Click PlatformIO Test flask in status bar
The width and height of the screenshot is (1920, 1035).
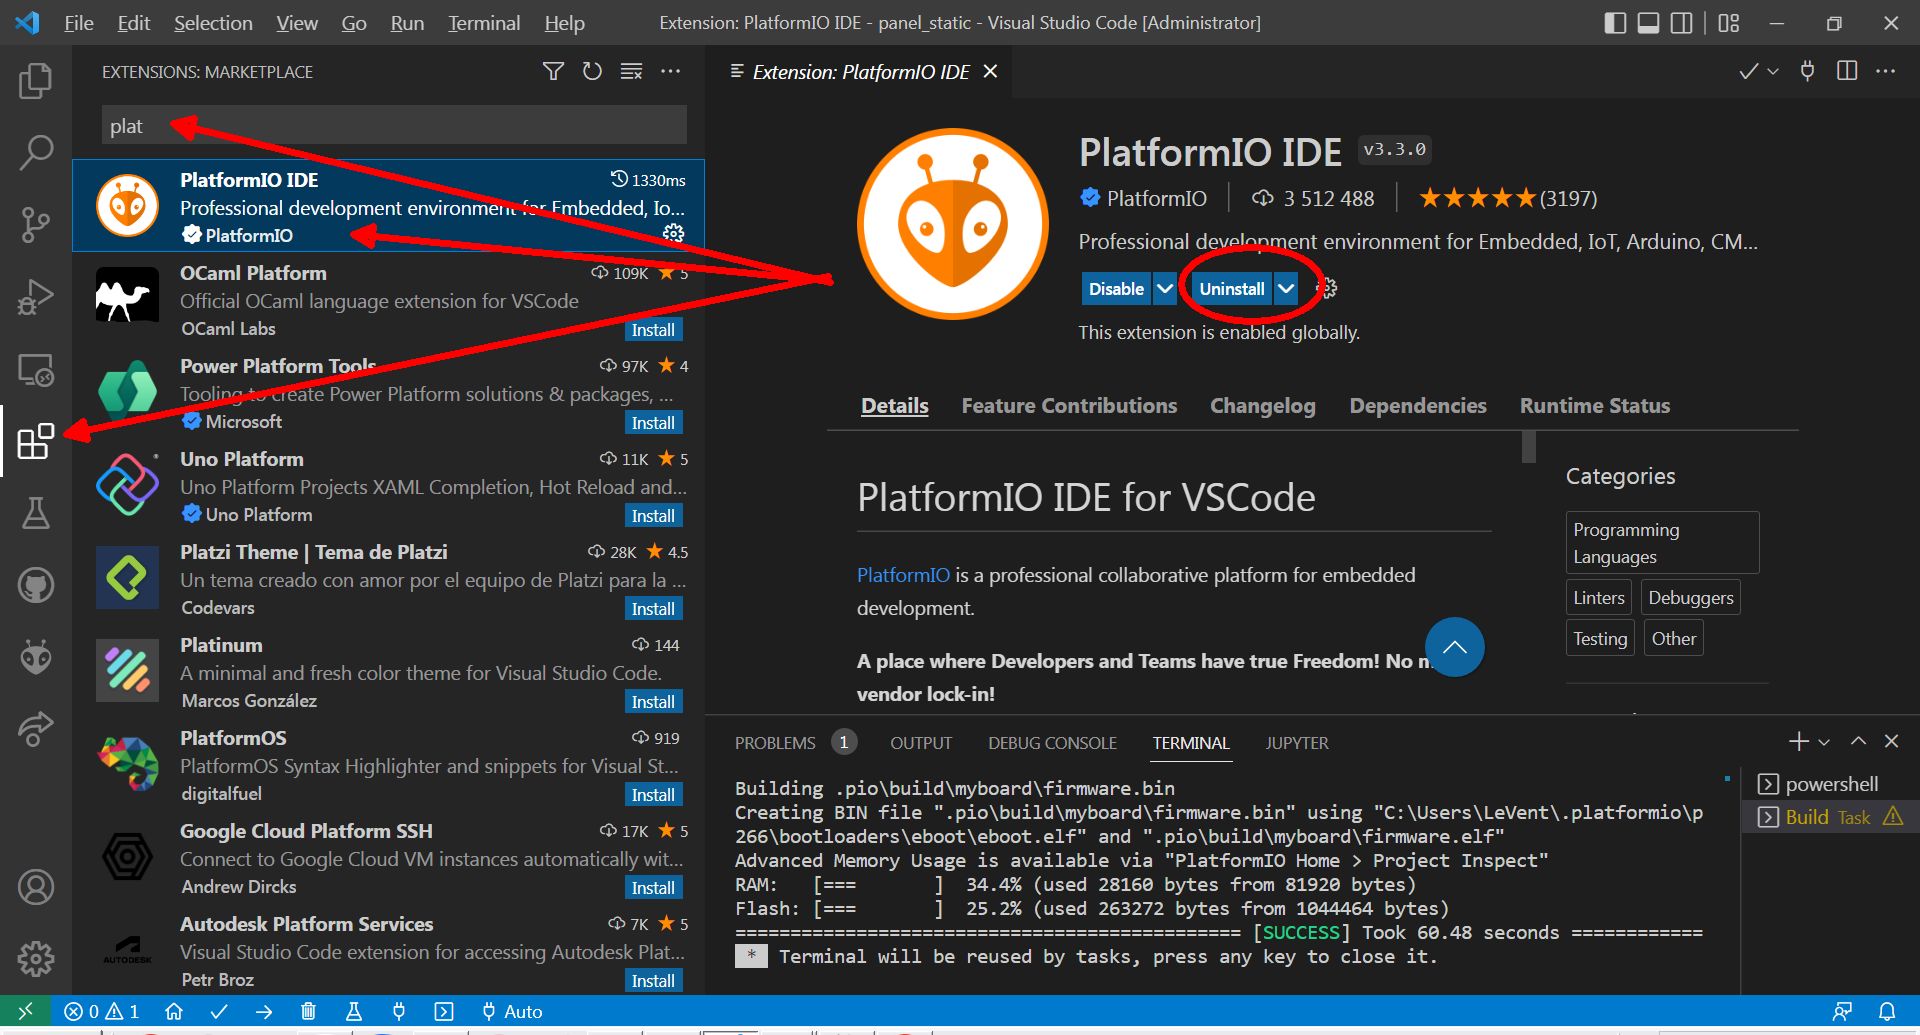[353, 1011]
